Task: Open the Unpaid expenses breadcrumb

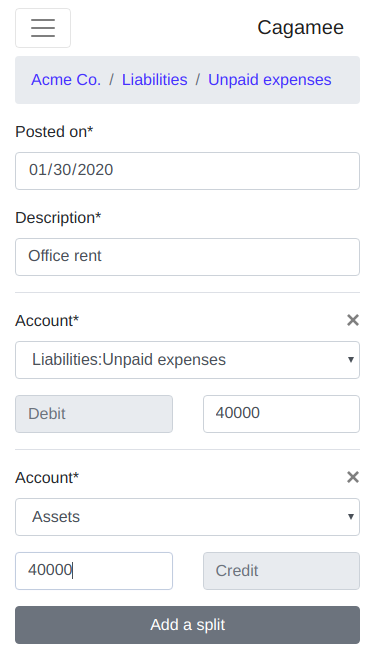Action: tap(270, 80)
